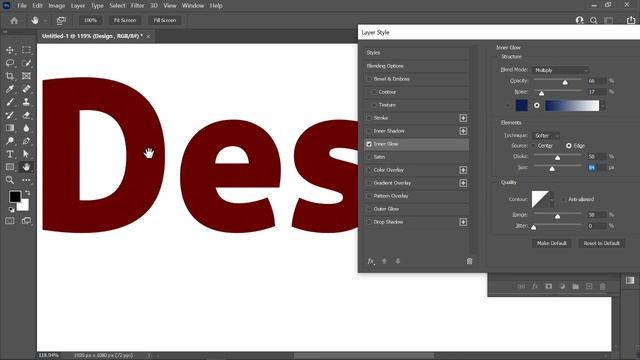This screenshot has width=640, height=360.
Task: Select the Zoom tool
Action: pyautogui.click(x=10, y=180)
